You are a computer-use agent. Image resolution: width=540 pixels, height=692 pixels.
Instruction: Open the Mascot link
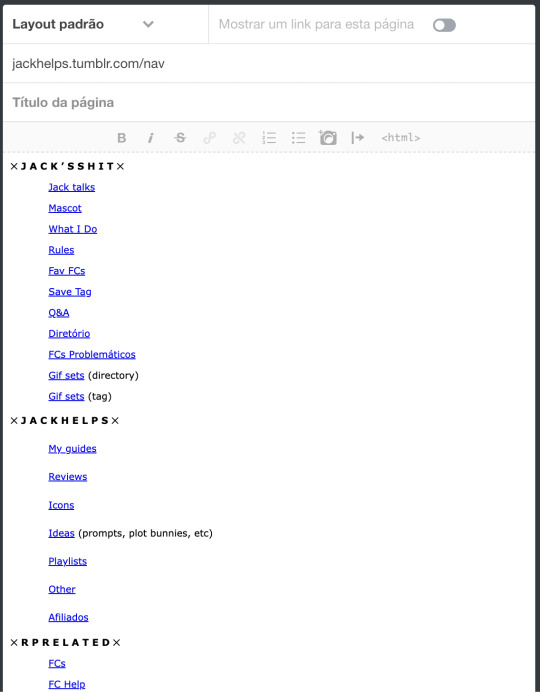(65, 208)
